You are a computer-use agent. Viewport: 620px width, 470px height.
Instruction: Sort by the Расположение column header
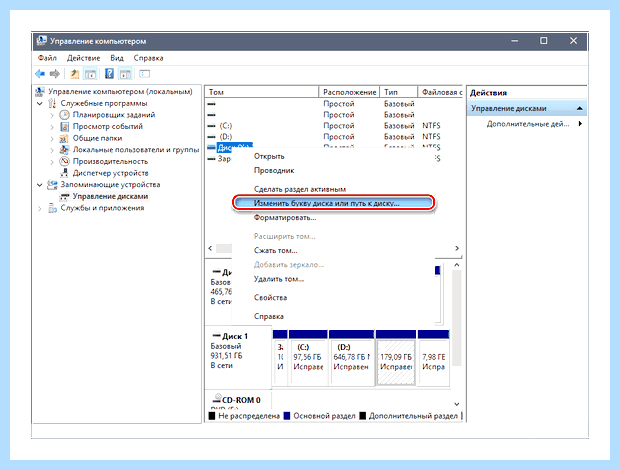coord(349,92)
